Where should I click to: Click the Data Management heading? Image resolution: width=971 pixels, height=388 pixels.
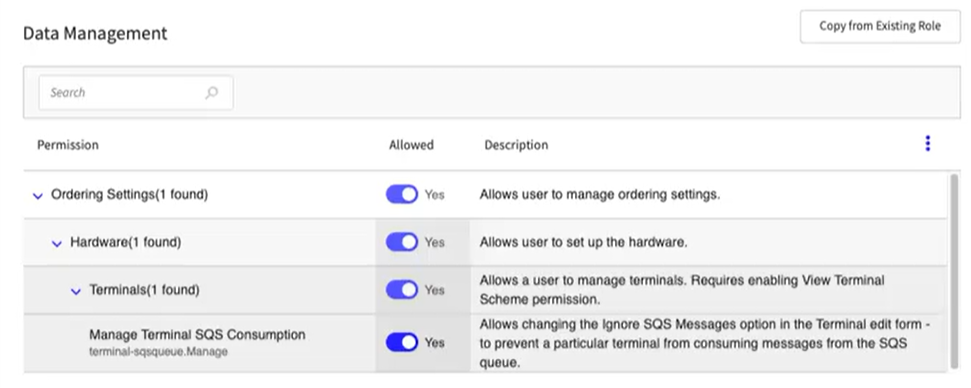coord(95,33)
